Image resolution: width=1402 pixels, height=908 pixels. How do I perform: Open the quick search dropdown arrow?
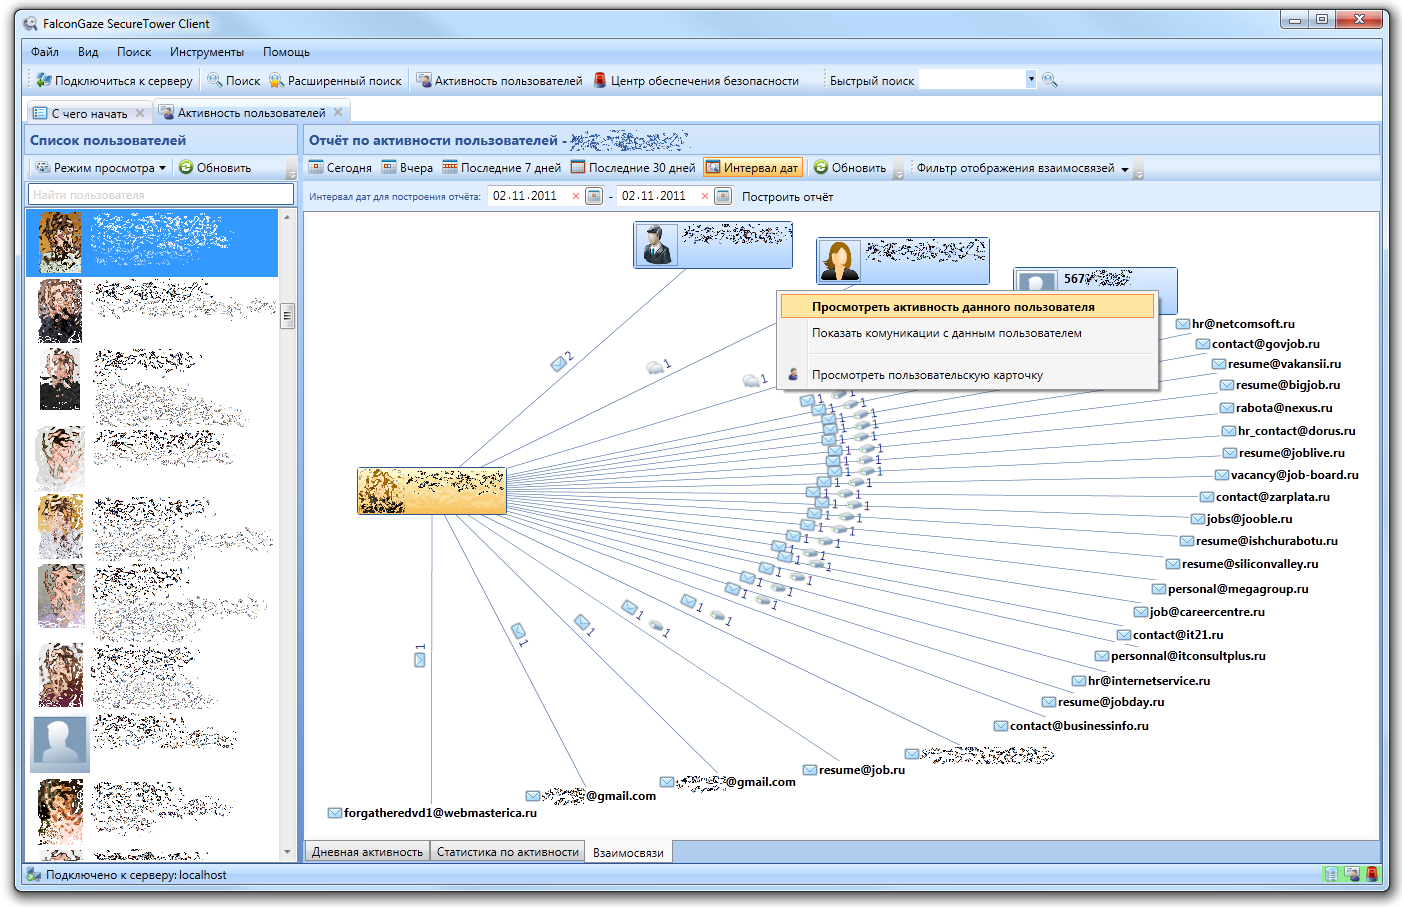(x=1031, y=80)
